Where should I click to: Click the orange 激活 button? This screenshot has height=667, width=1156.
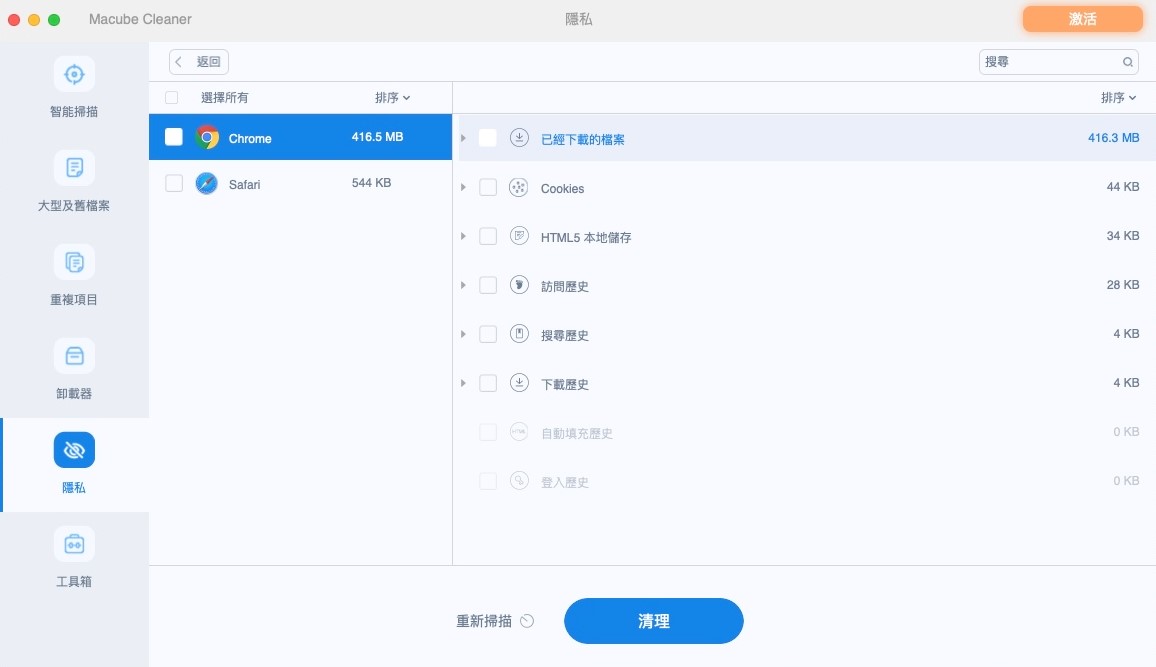pos(1082,19)
